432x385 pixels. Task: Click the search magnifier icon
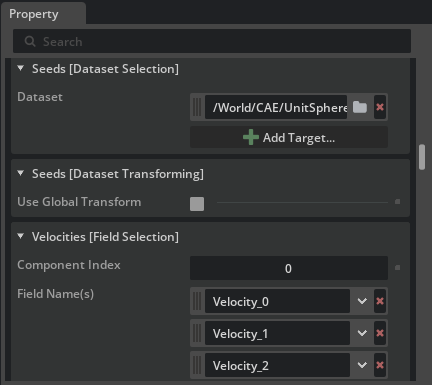coord(30,41)
